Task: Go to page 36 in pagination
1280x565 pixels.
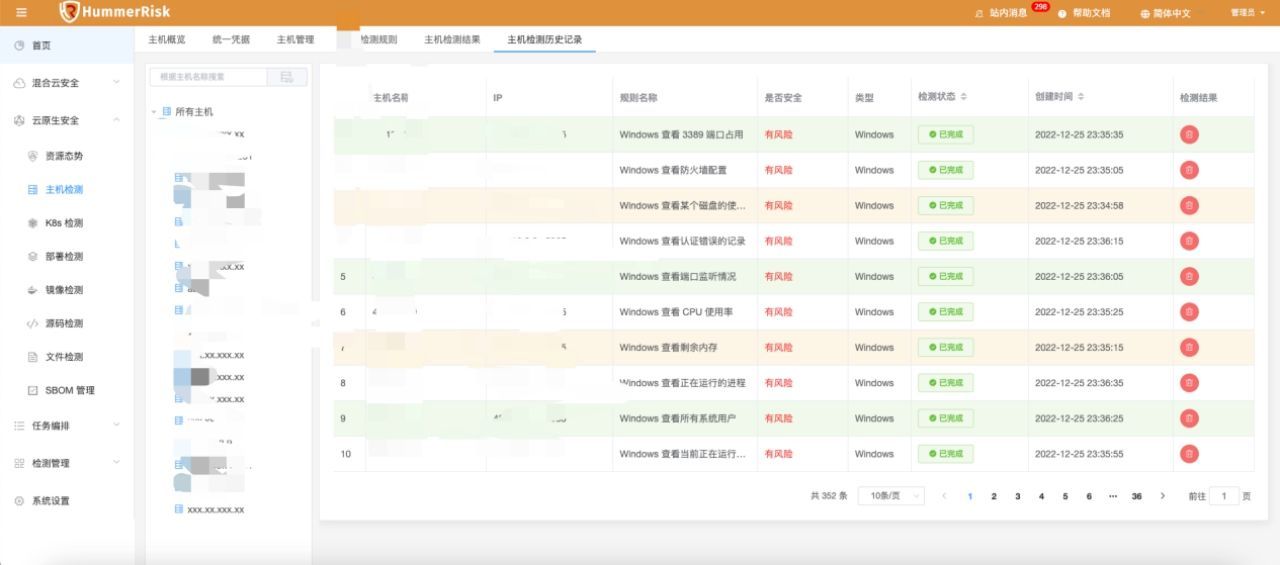Action: [1136, 496]
